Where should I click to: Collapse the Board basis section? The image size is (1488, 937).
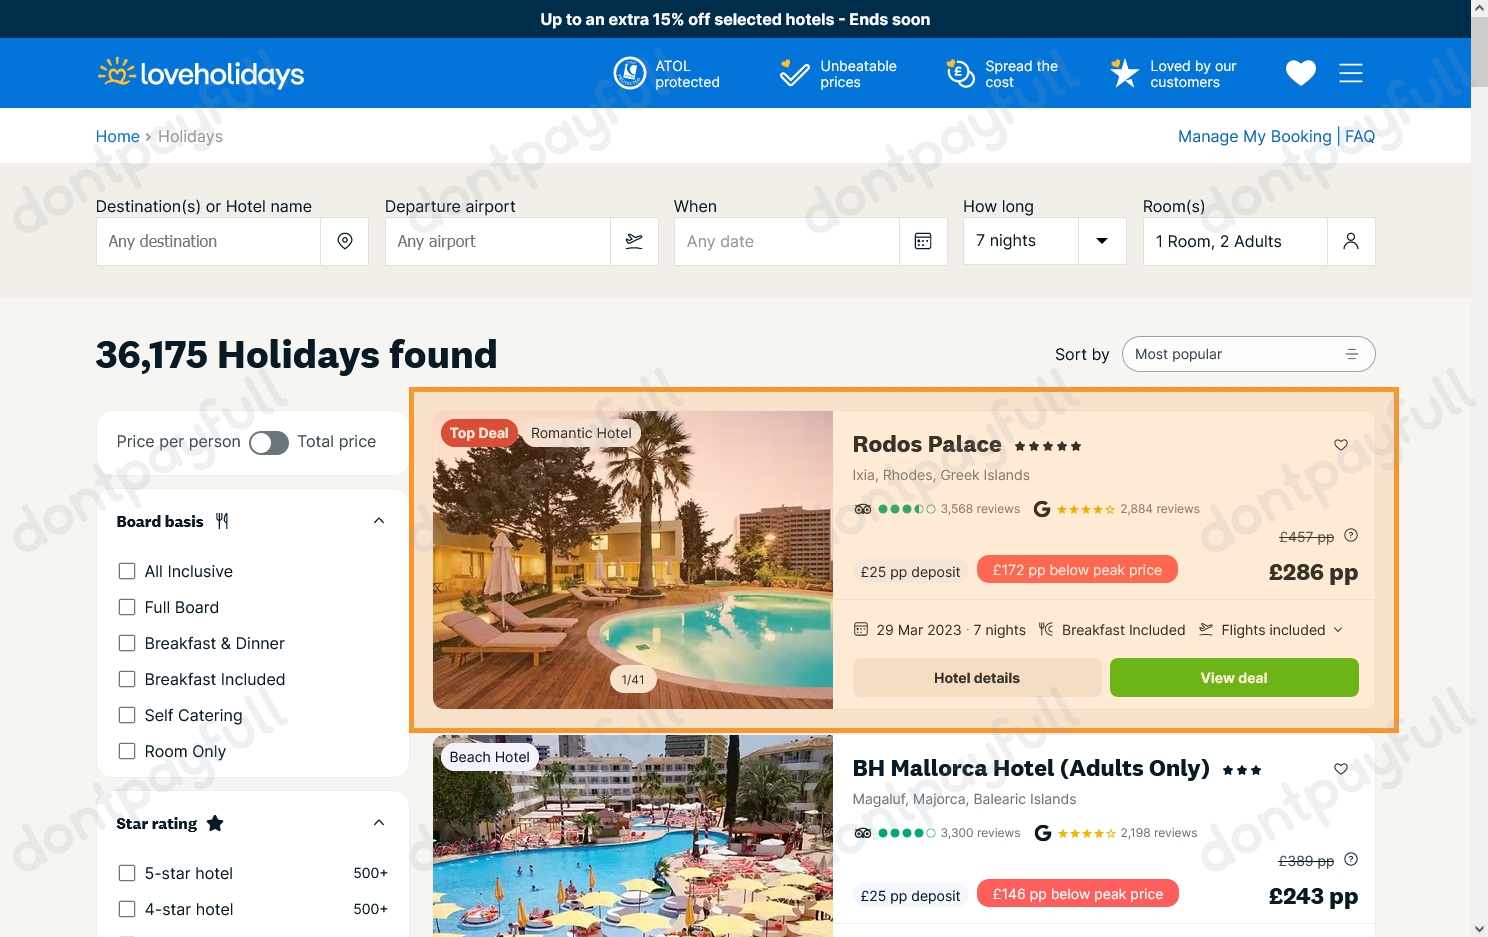point(378,520)
